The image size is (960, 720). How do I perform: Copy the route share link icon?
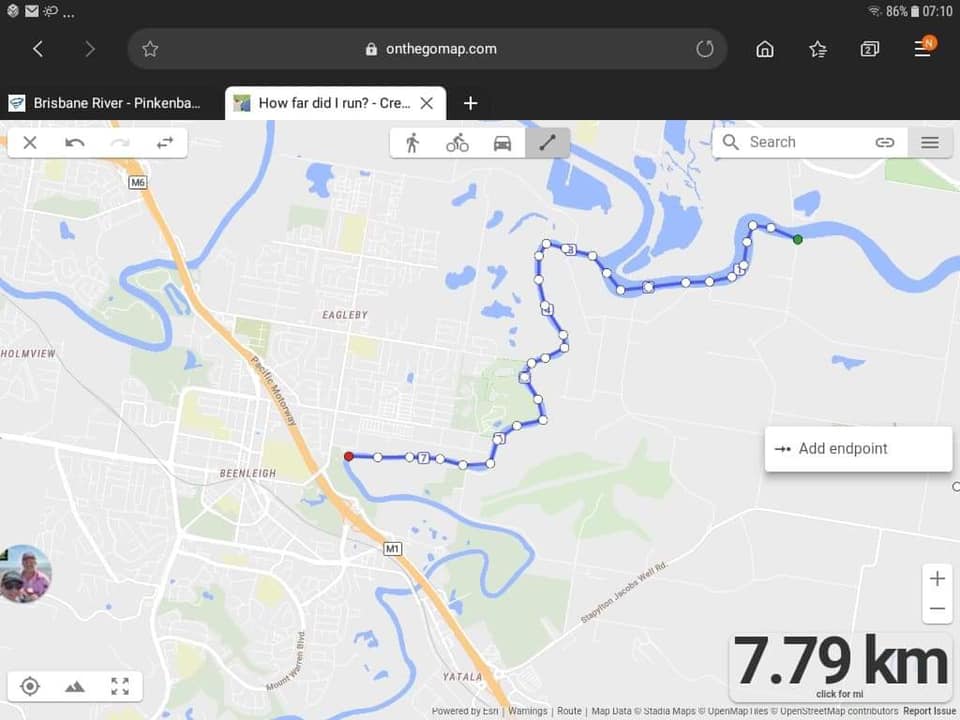click(884, 143)
